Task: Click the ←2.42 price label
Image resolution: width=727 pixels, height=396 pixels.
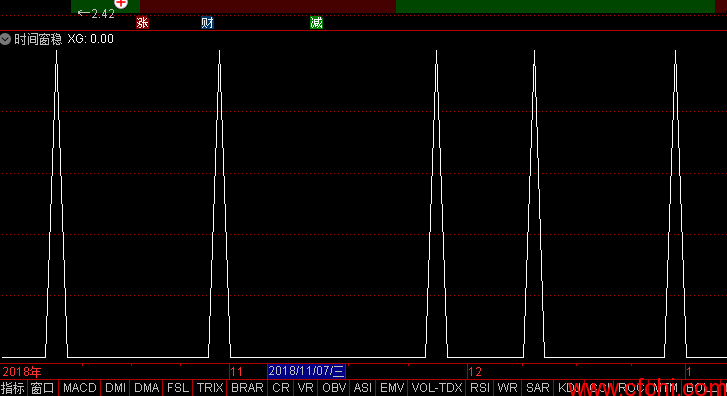Action: [x=96, y=13]
